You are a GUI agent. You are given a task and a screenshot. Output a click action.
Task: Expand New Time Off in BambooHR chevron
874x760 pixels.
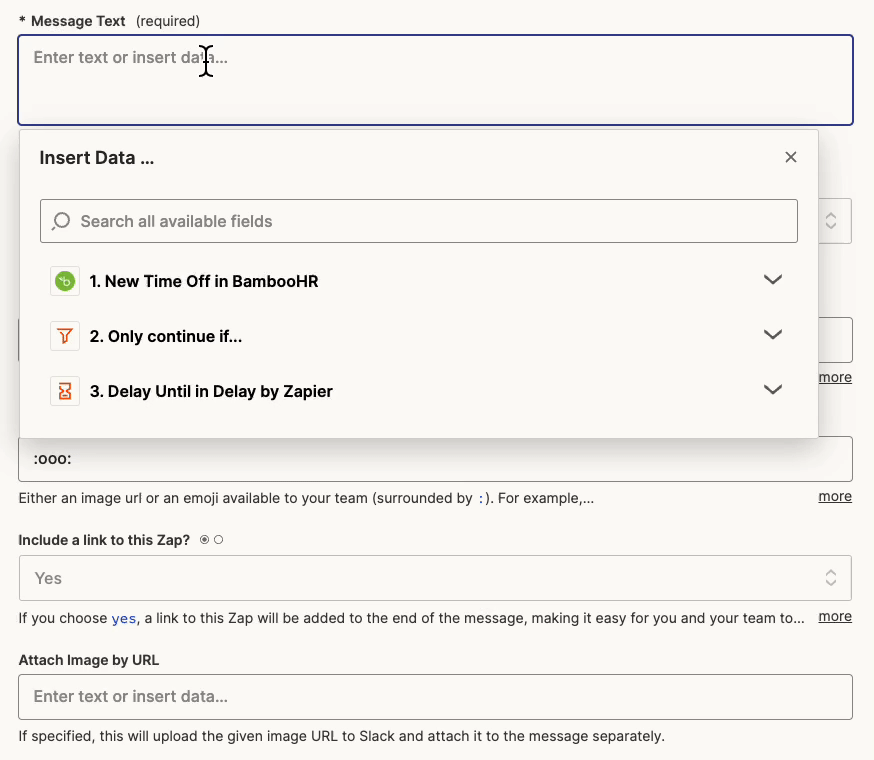(772, 280)
